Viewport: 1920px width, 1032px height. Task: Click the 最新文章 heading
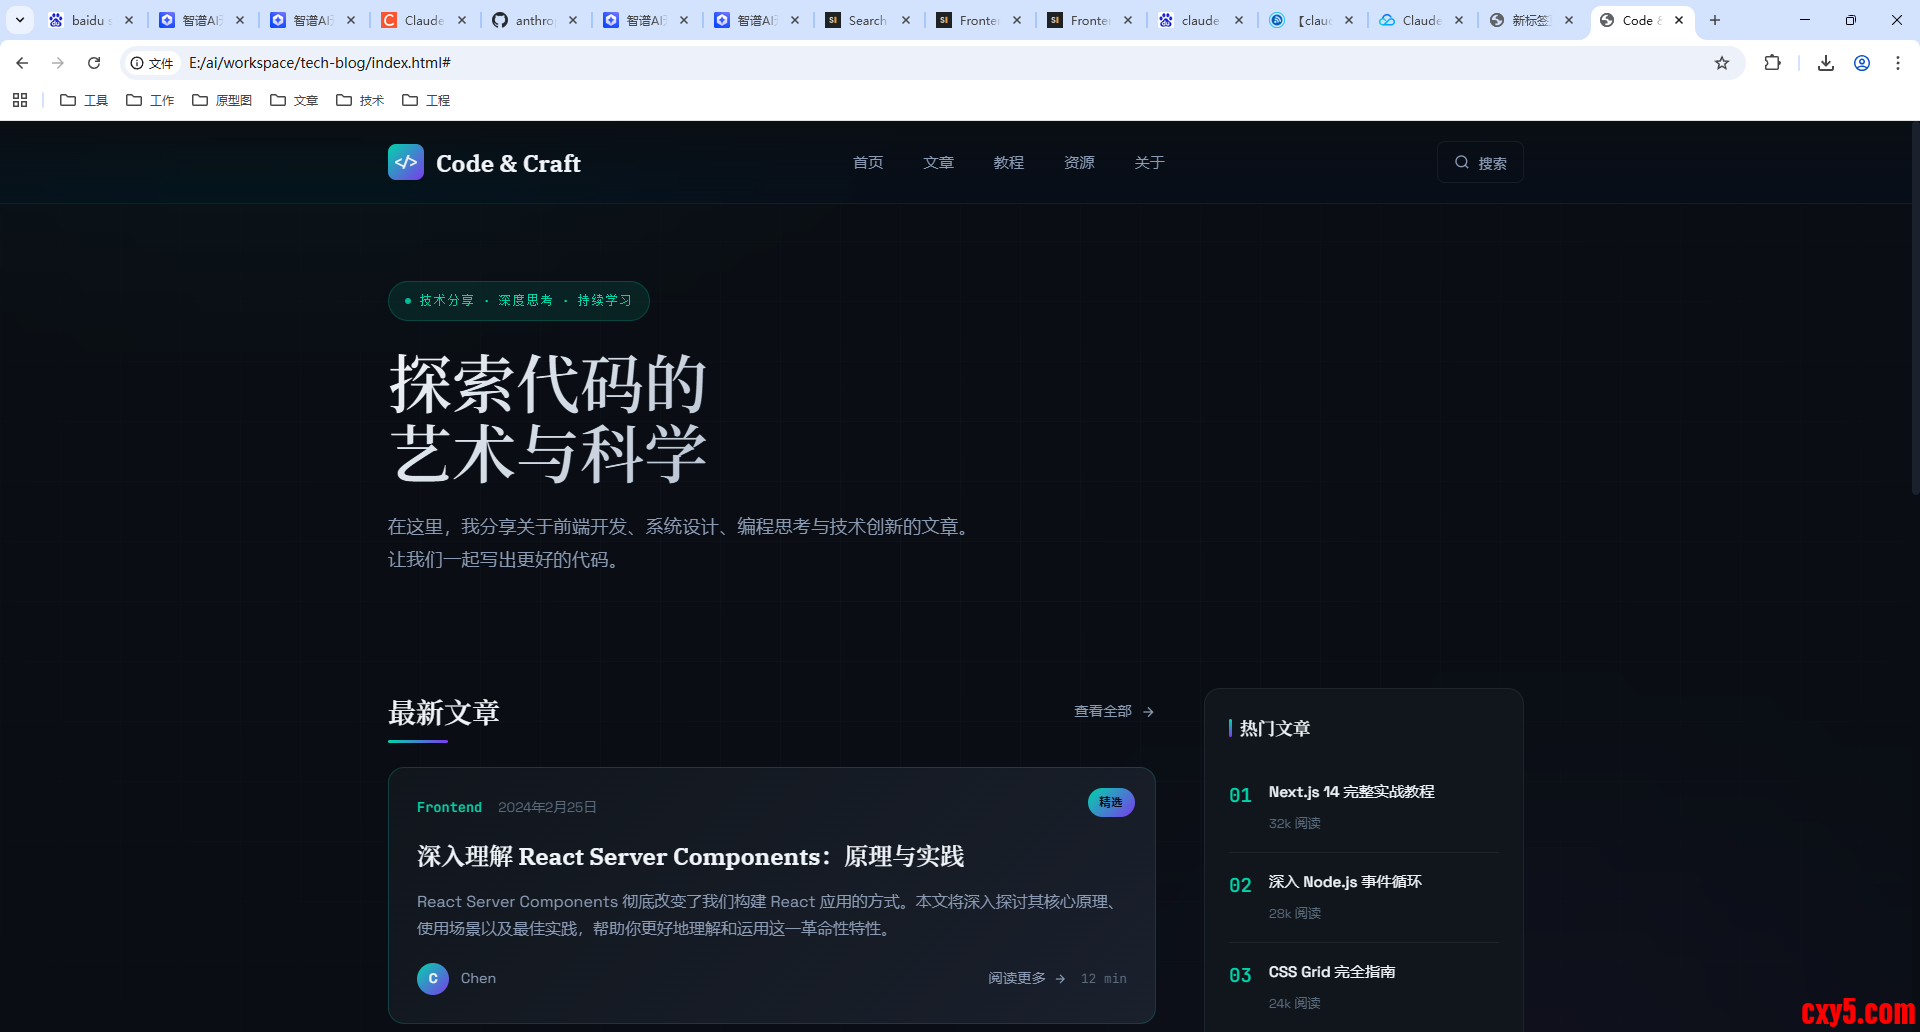pos(444,713)
